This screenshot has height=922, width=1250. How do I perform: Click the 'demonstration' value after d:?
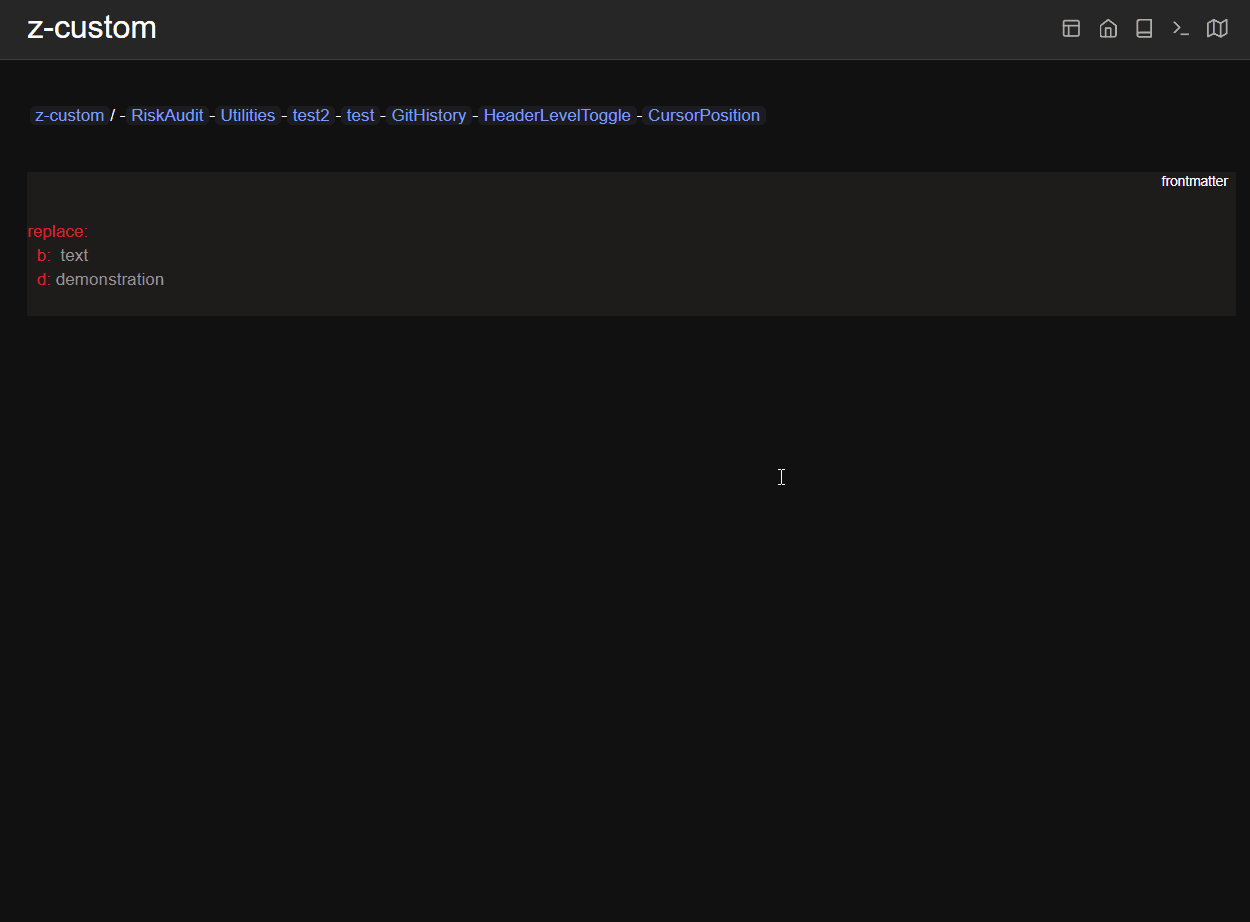110,280
